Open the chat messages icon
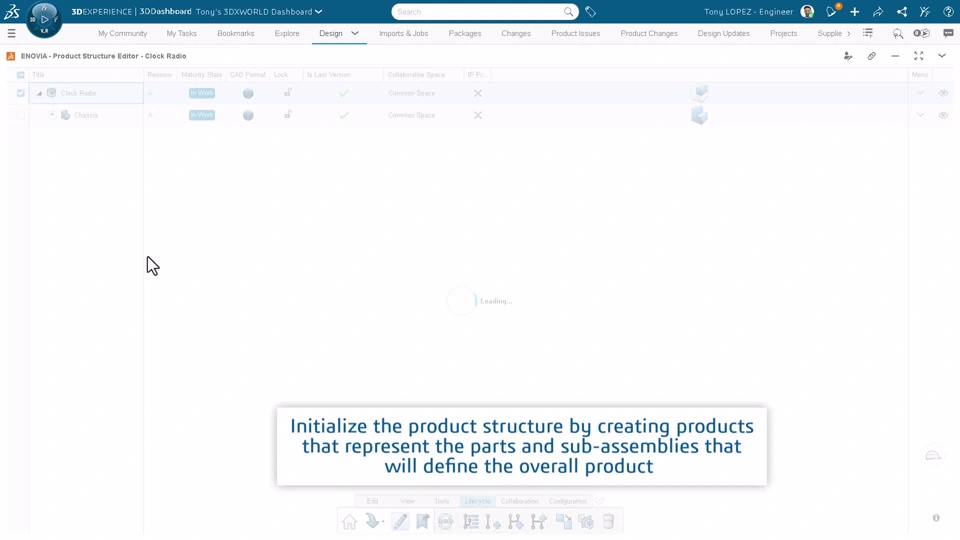The image size is (960, 540). tap(948, 34)
